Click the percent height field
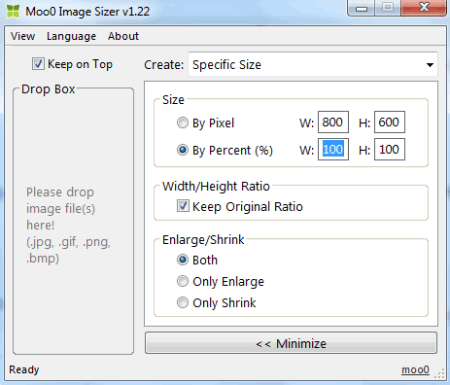This screenshot has height=385, width=450. 389,149
